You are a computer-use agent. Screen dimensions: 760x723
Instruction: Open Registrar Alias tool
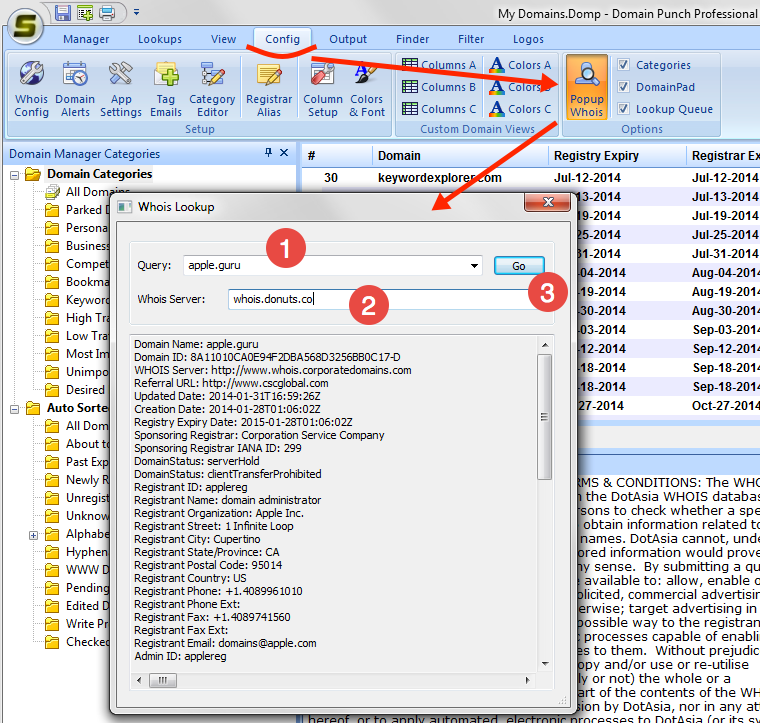268,88
